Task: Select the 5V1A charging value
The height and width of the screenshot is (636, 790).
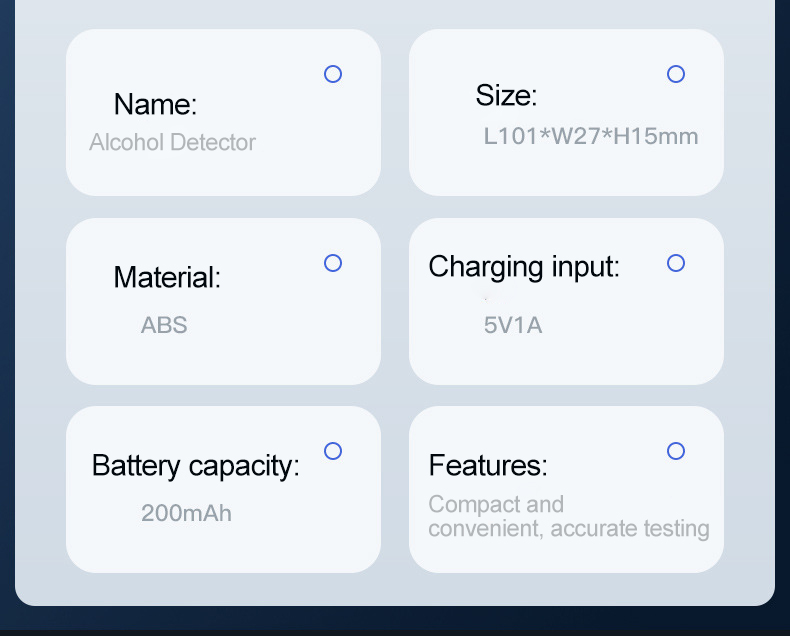Action: click(x=513, y=325)
